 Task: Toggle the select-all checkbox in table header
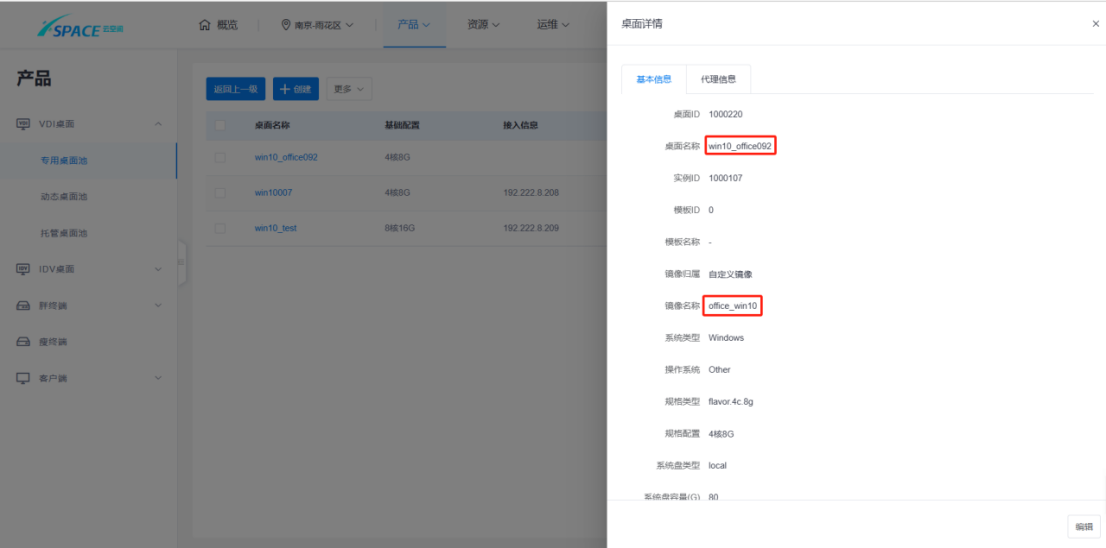click(x=220, y=125)
